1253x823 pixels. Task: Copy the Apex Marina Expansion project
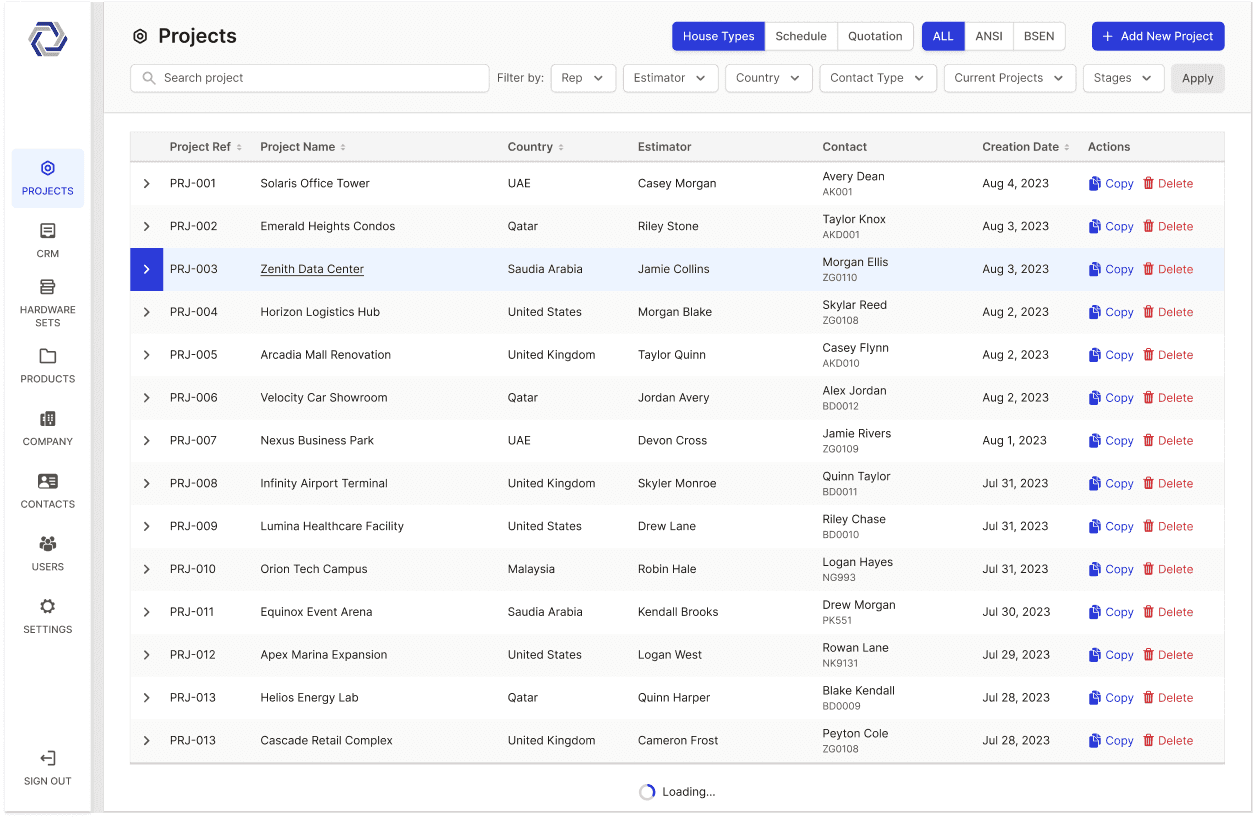pos(1111,655)
